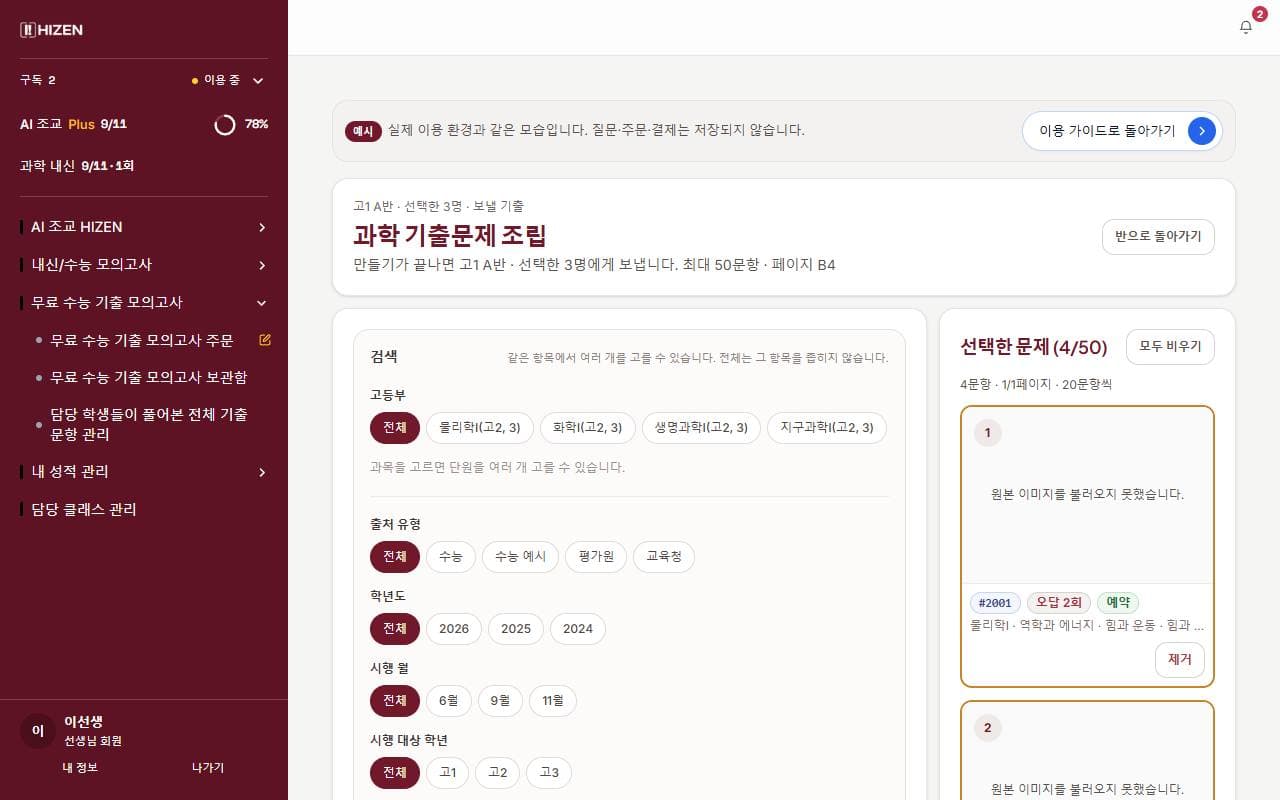Image resolution: width=1280 pixels, height=800 pixels.
Task: Select 고2 grade chip
Action: pyautogui.click(x=498, y=772)
